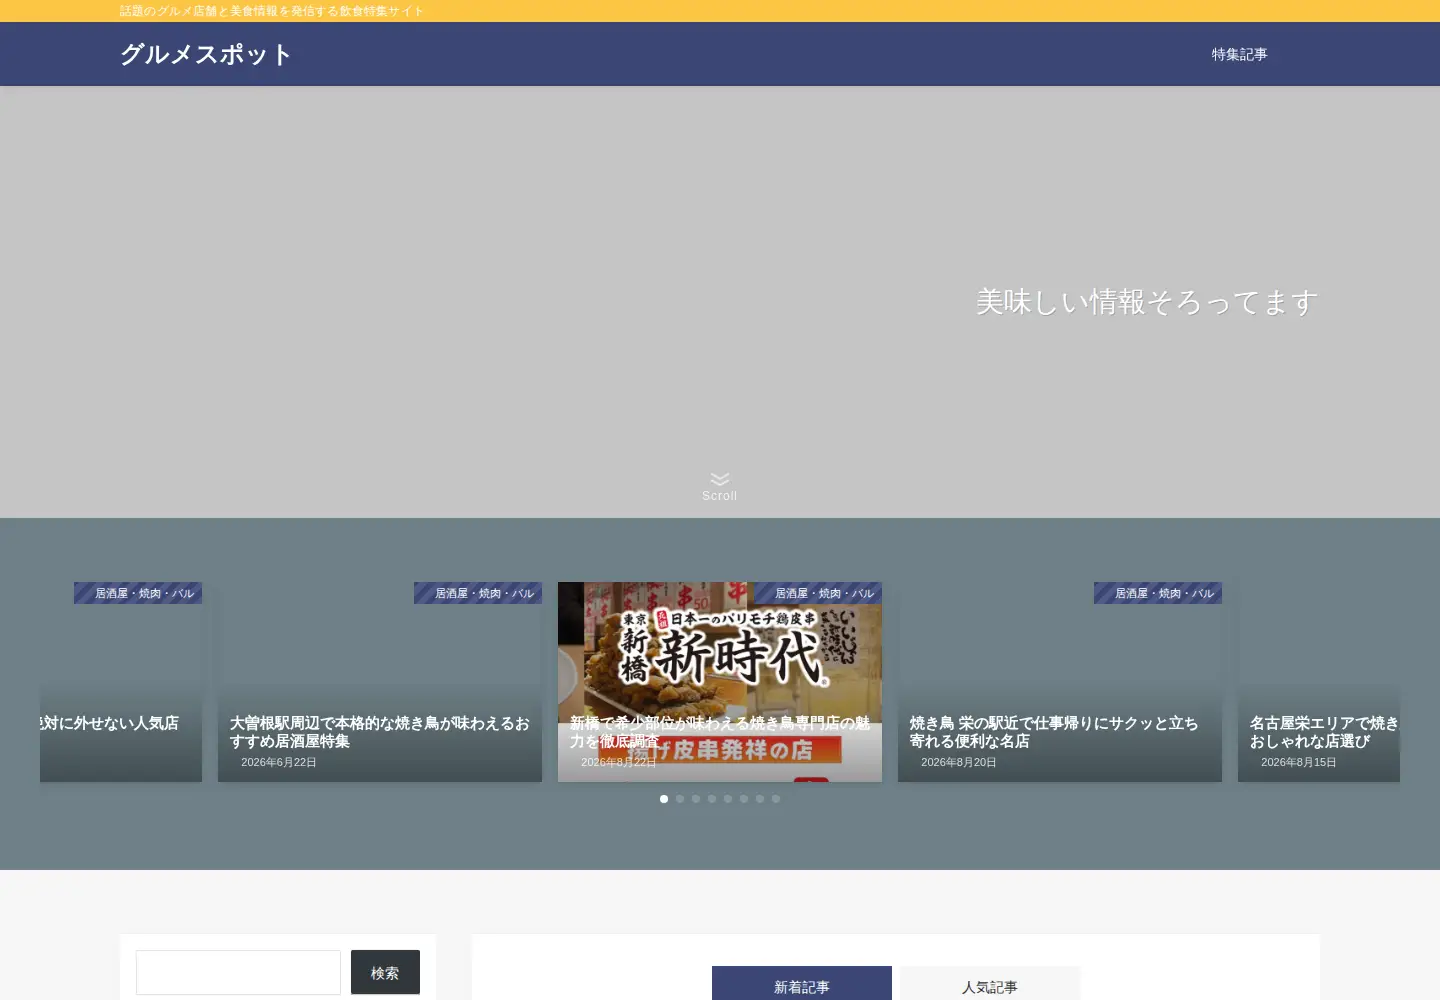Open the 外せない人気店 article title
Viewport: 1440px width, 1000px height.
[x=110, y=723]
